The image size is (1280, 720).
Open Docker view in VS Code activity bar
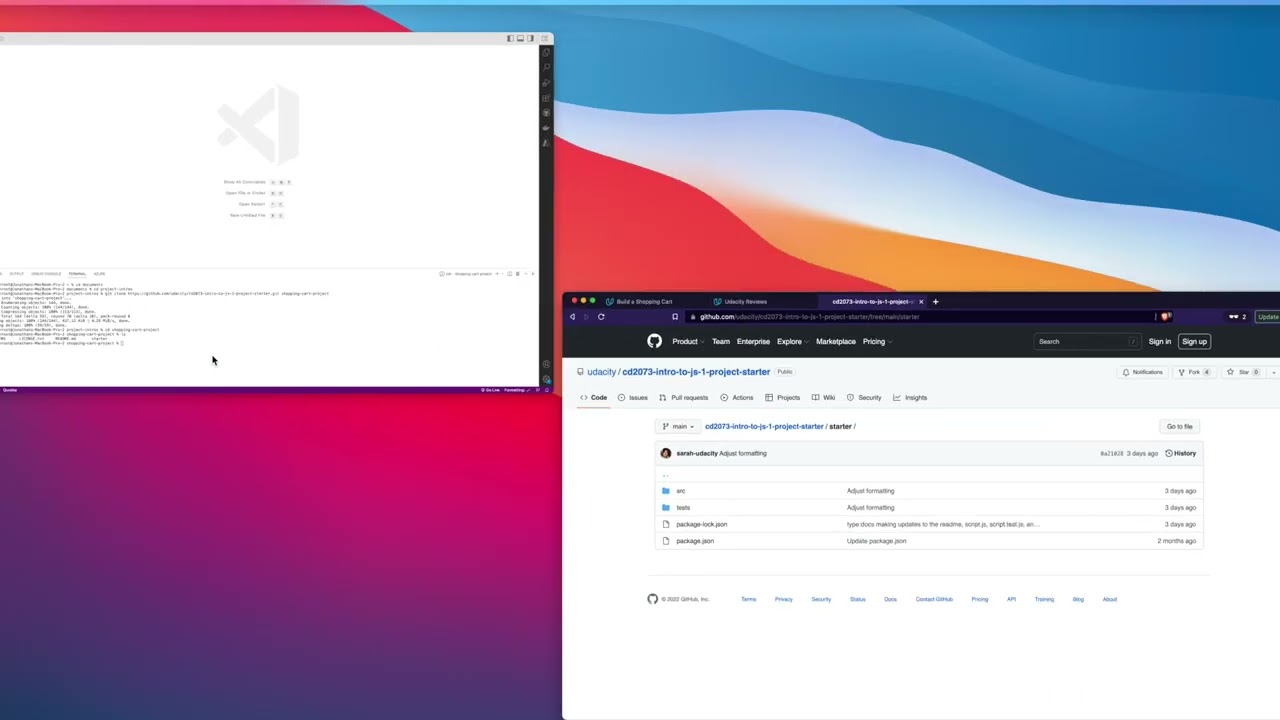pos(546,128)
